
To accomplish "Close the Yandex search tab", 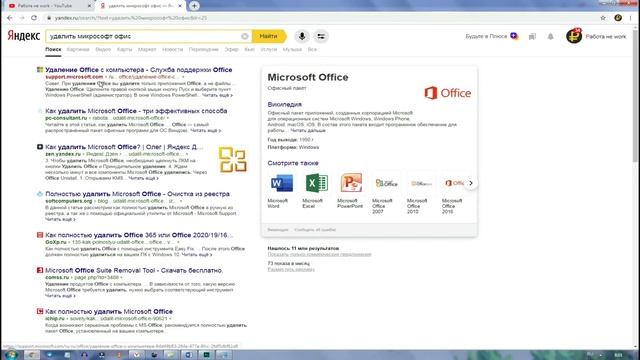I will click(180, 6).
